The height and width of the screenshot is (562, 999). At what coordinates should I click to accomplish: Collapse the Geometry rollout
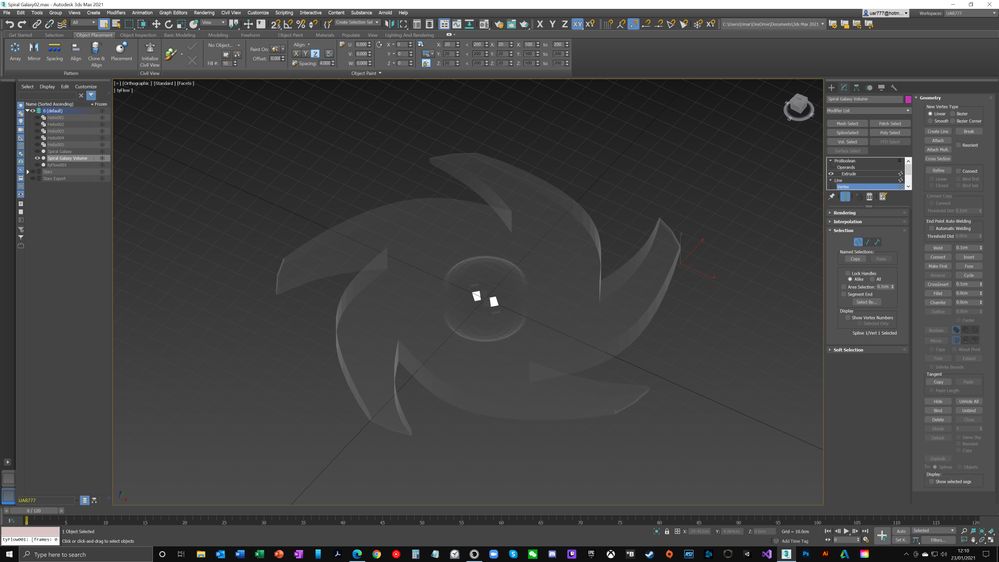[x=954, y=97]
